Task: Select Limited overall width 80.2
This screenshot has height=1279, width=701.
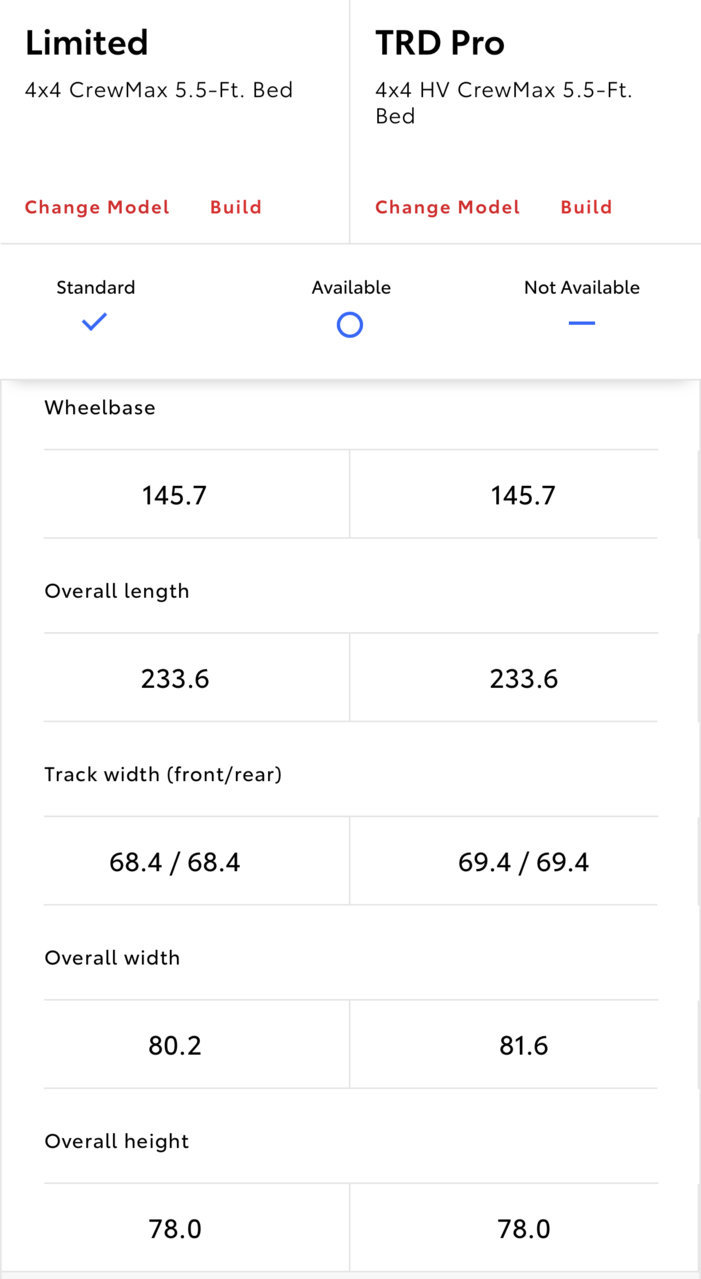Action: [x=175, y=1046]
